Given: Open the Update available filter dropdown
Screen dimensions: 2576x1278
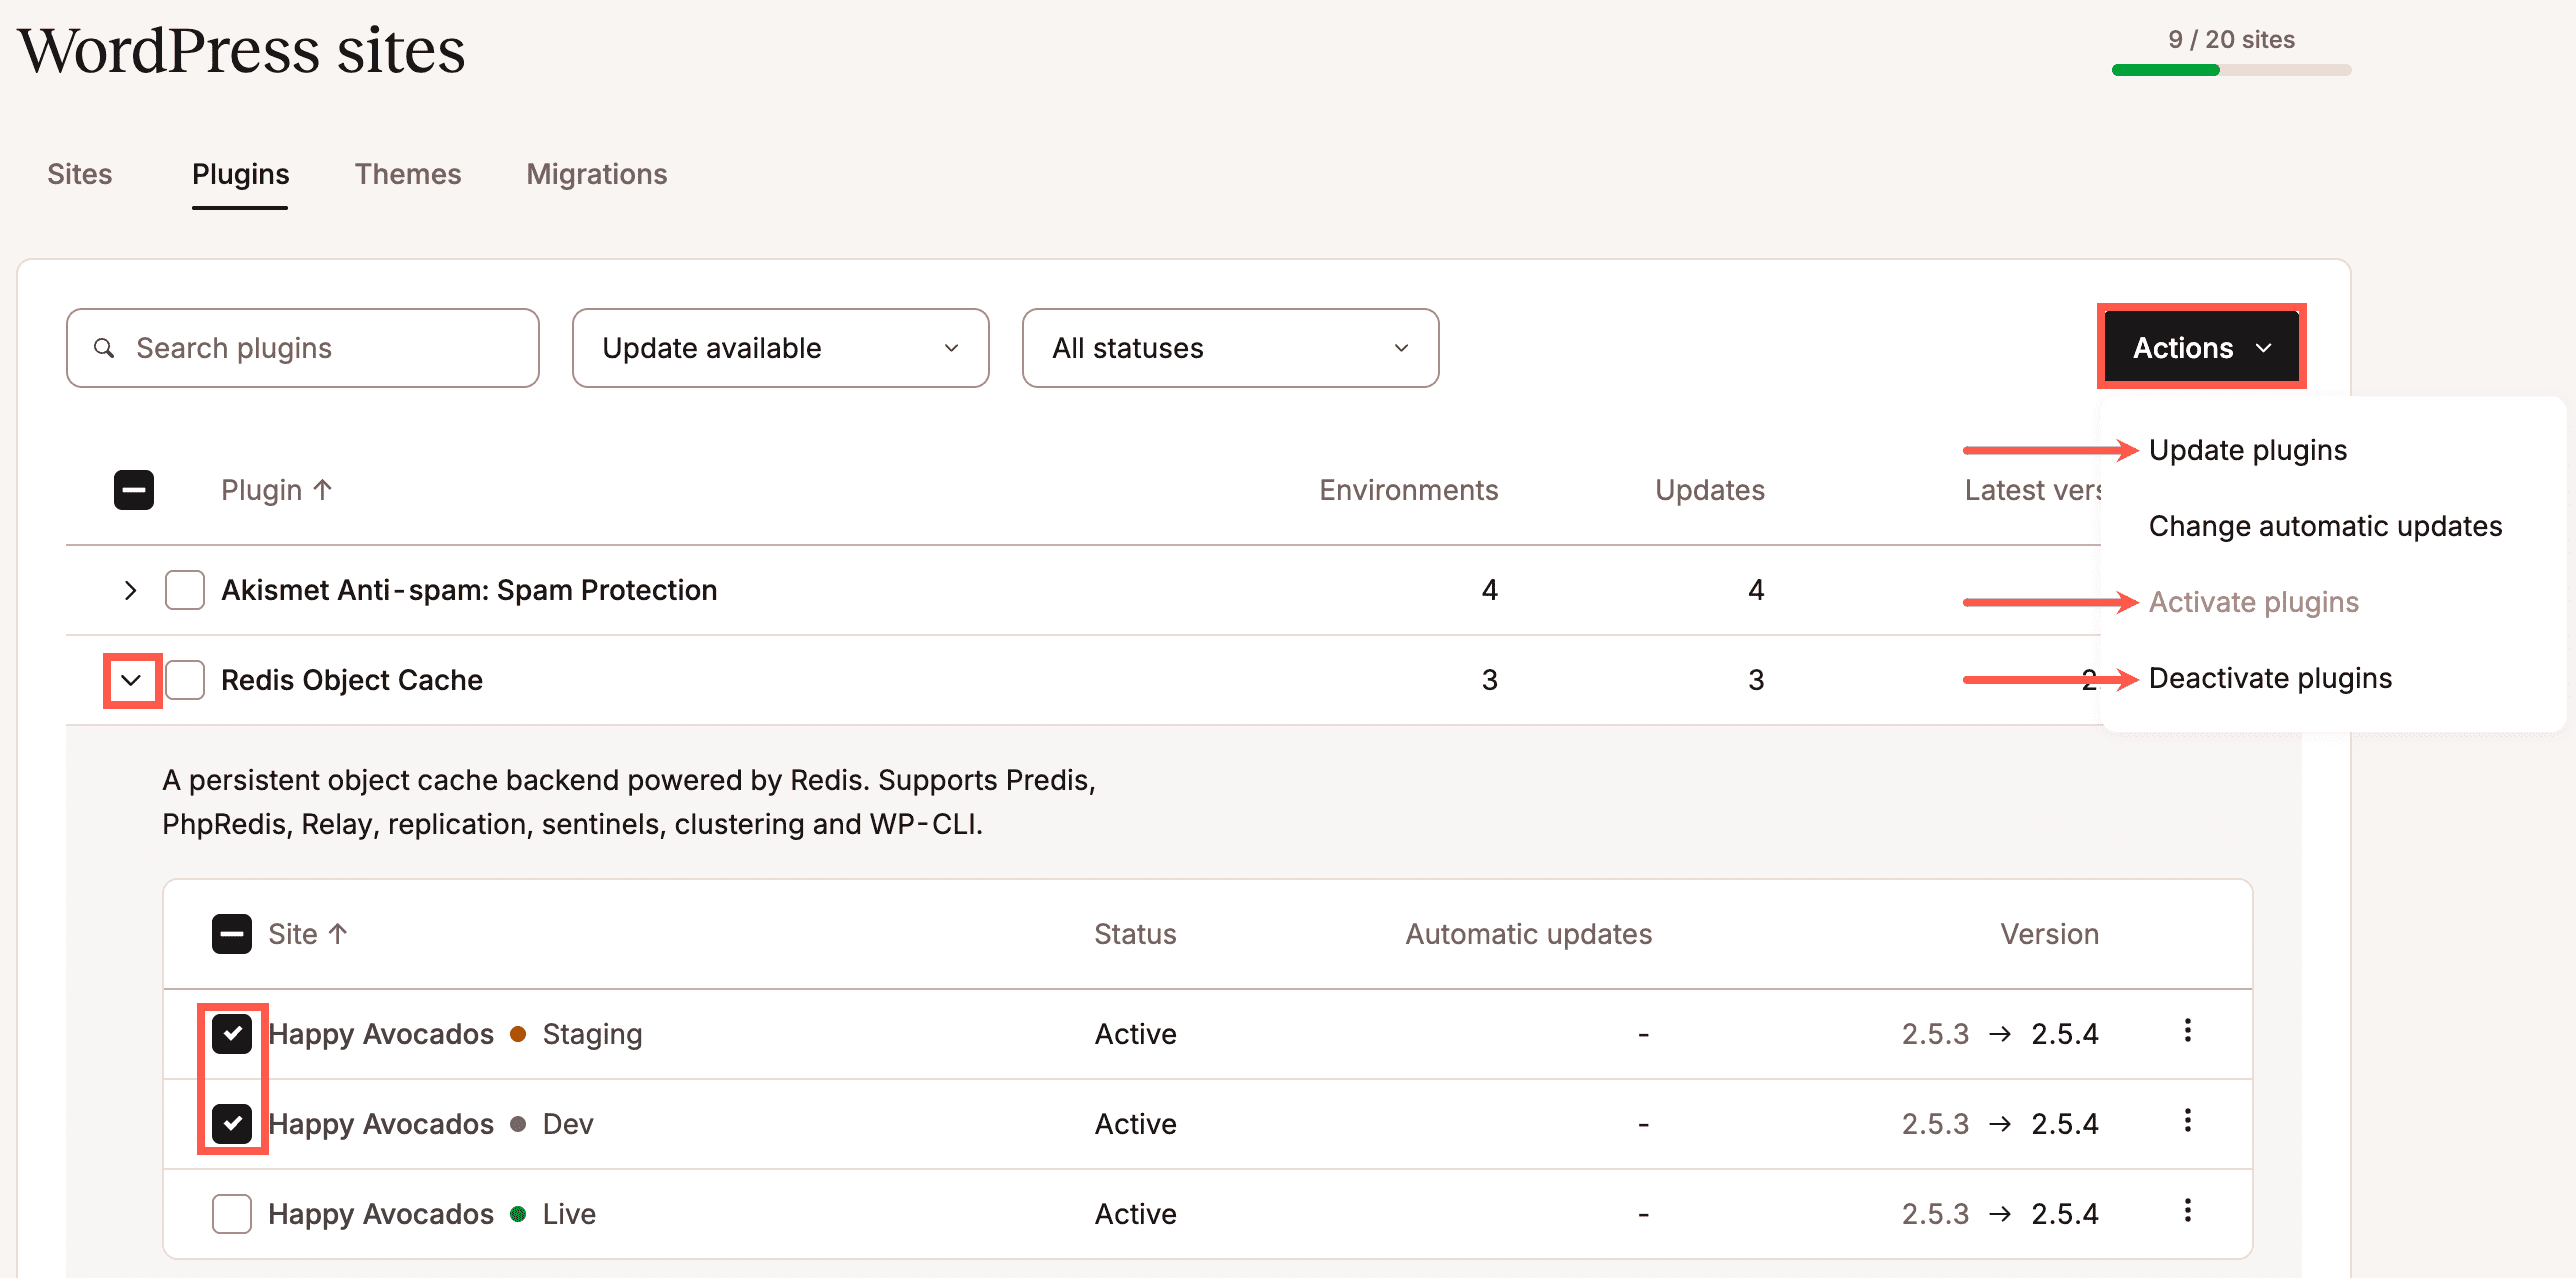Looking at the screenshot, I should [779, 347].
